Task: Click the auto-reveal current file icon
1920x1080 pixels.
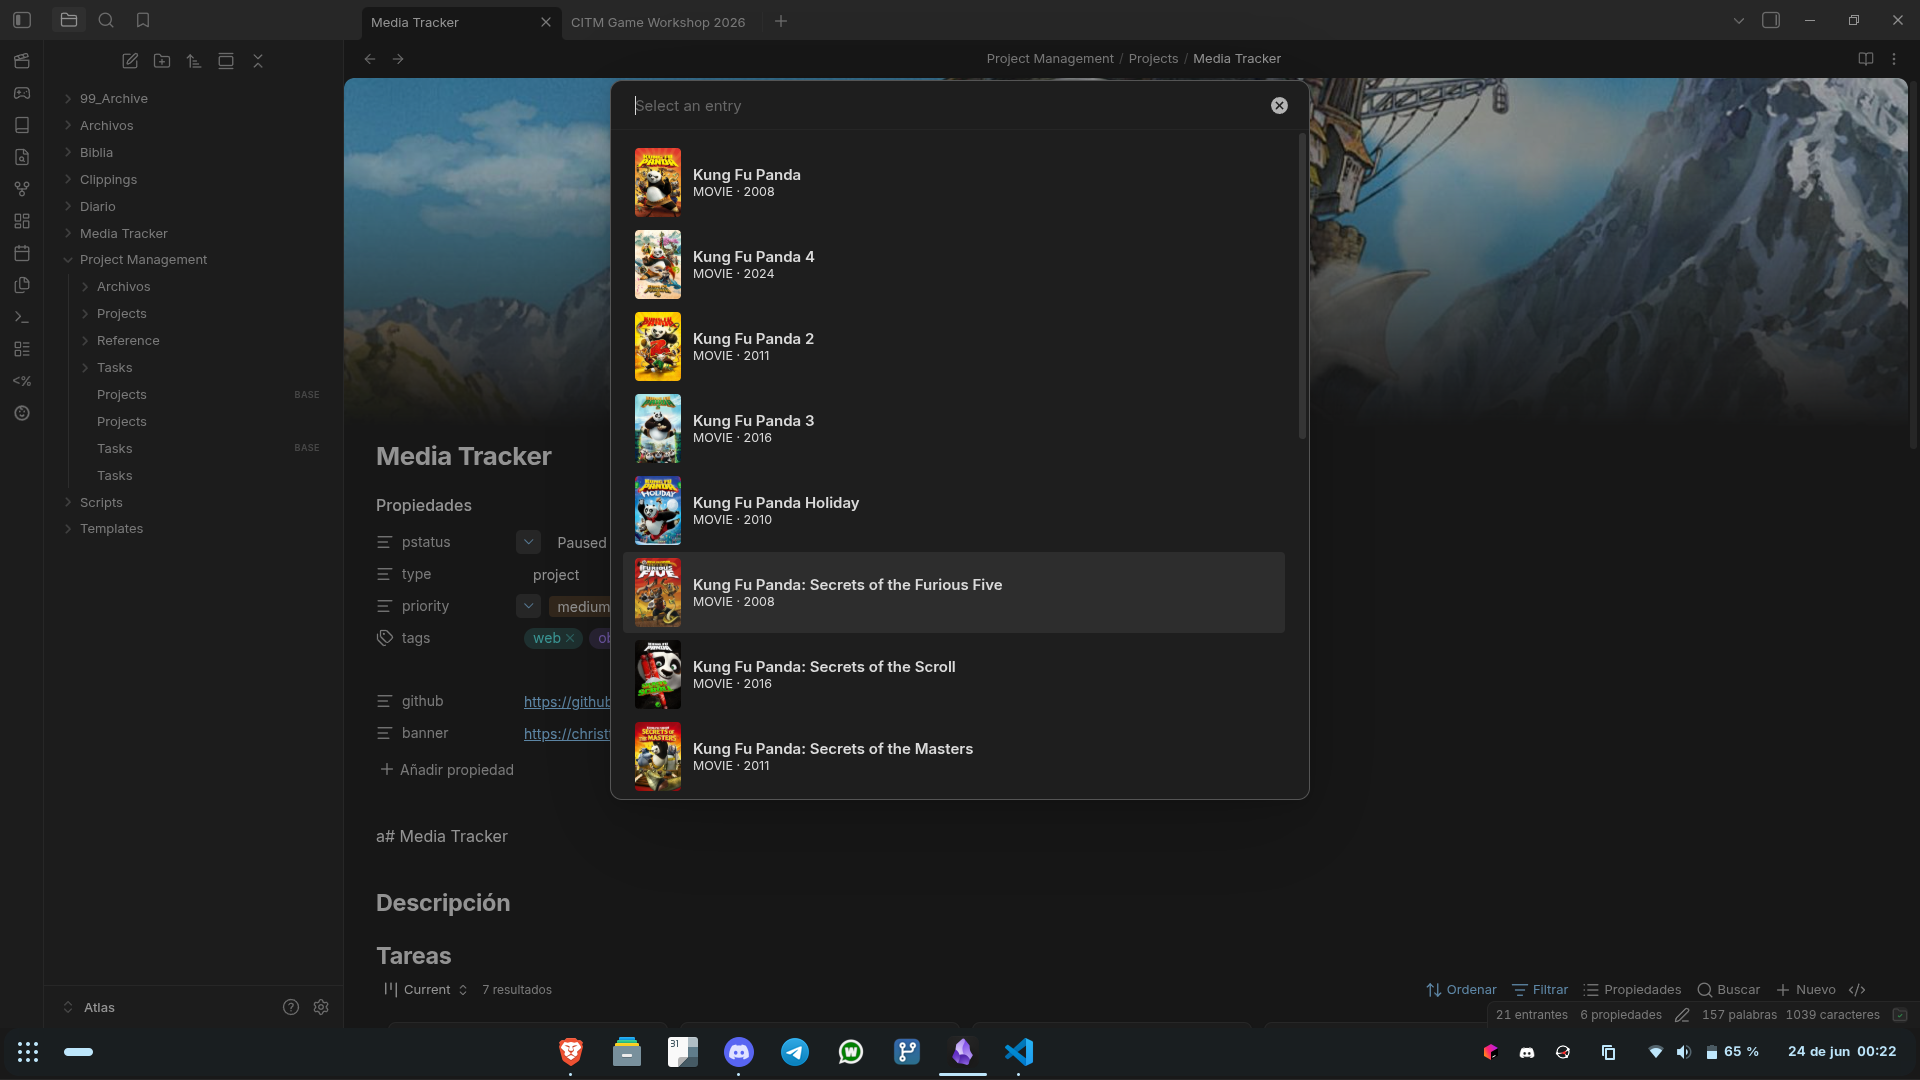Action: (226, 61)
